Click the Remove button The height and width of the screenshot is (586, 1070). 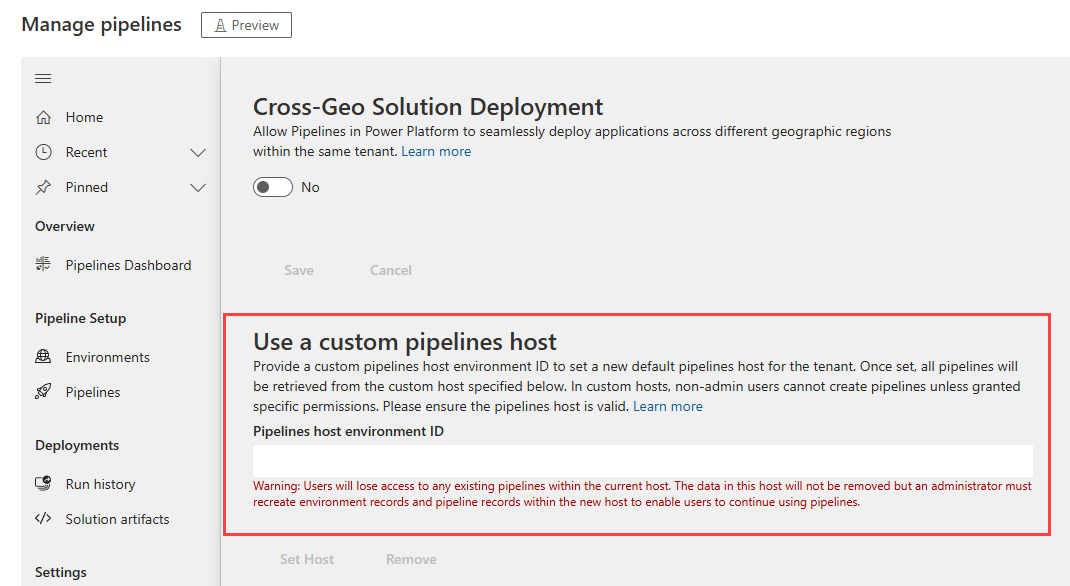click(411, 559)
